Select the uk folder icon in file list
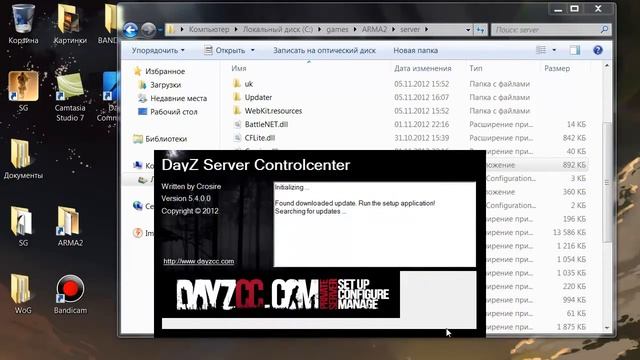The height and width of the screenshot is (360, 640). click(237, 84)
